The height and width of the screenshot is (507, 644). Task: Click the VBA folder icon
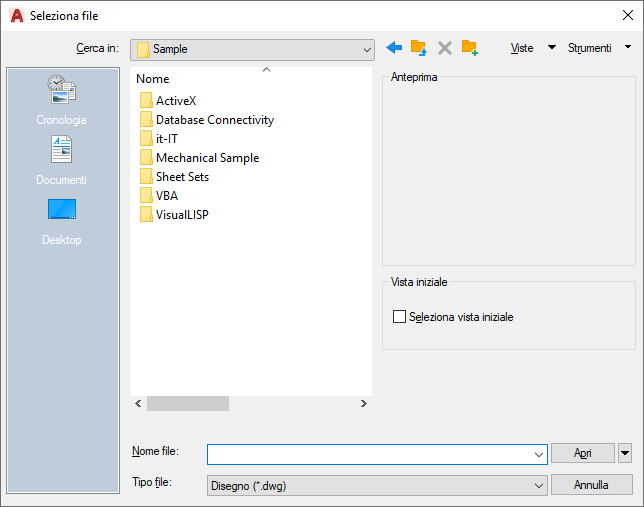tap(146, 195)
